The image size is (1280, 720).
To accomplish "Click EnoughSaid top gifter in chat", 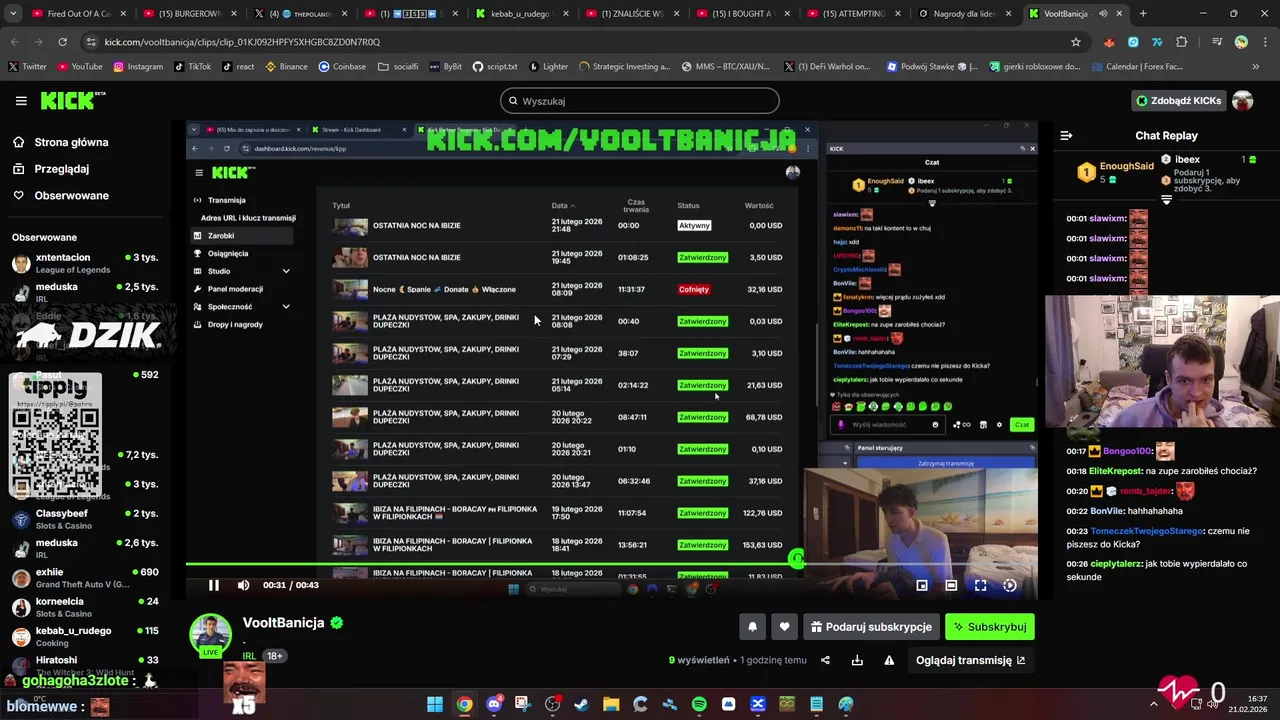I will (1126, 166).
